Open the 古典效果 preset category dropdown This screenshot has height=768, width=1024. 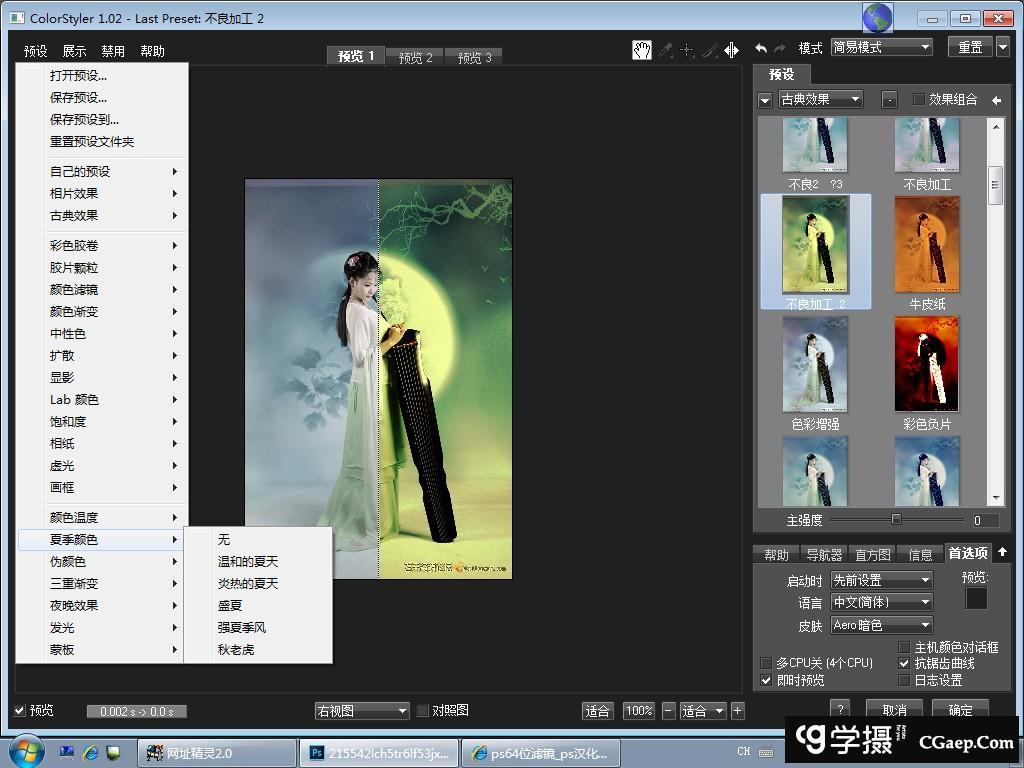coord(820,99)
